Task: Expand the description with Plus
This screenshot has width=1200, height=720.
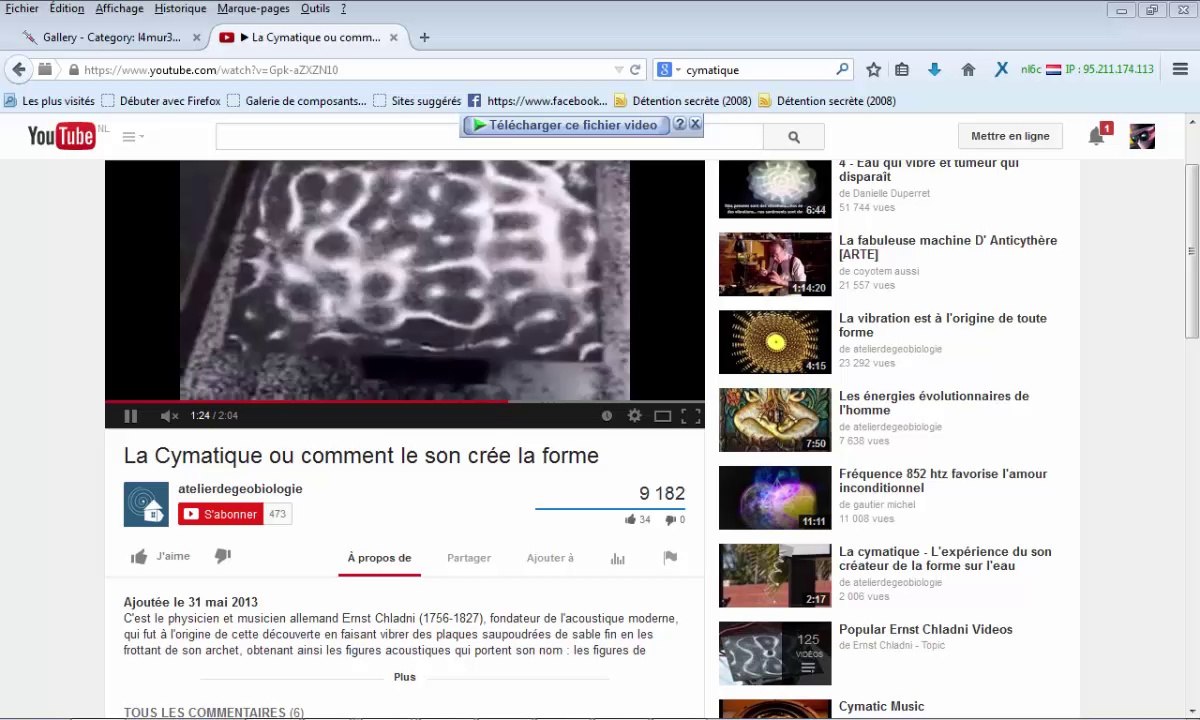Action: click(404, 677)
